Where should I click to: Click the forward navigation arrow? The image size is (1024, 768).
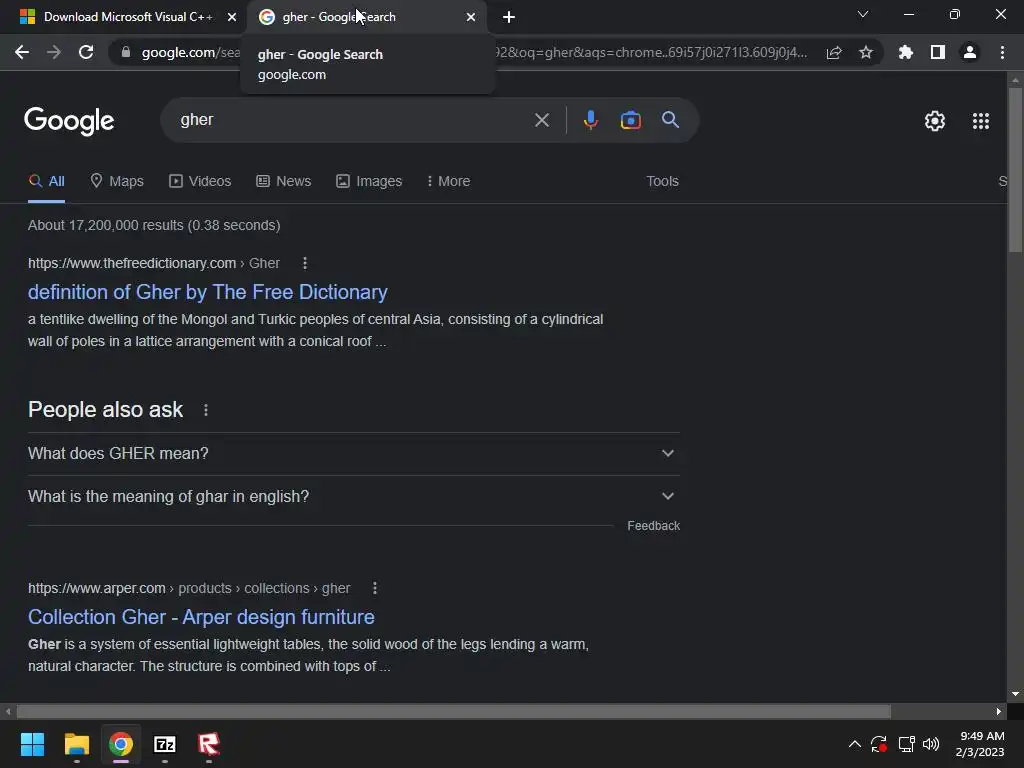tap(54, 52)
